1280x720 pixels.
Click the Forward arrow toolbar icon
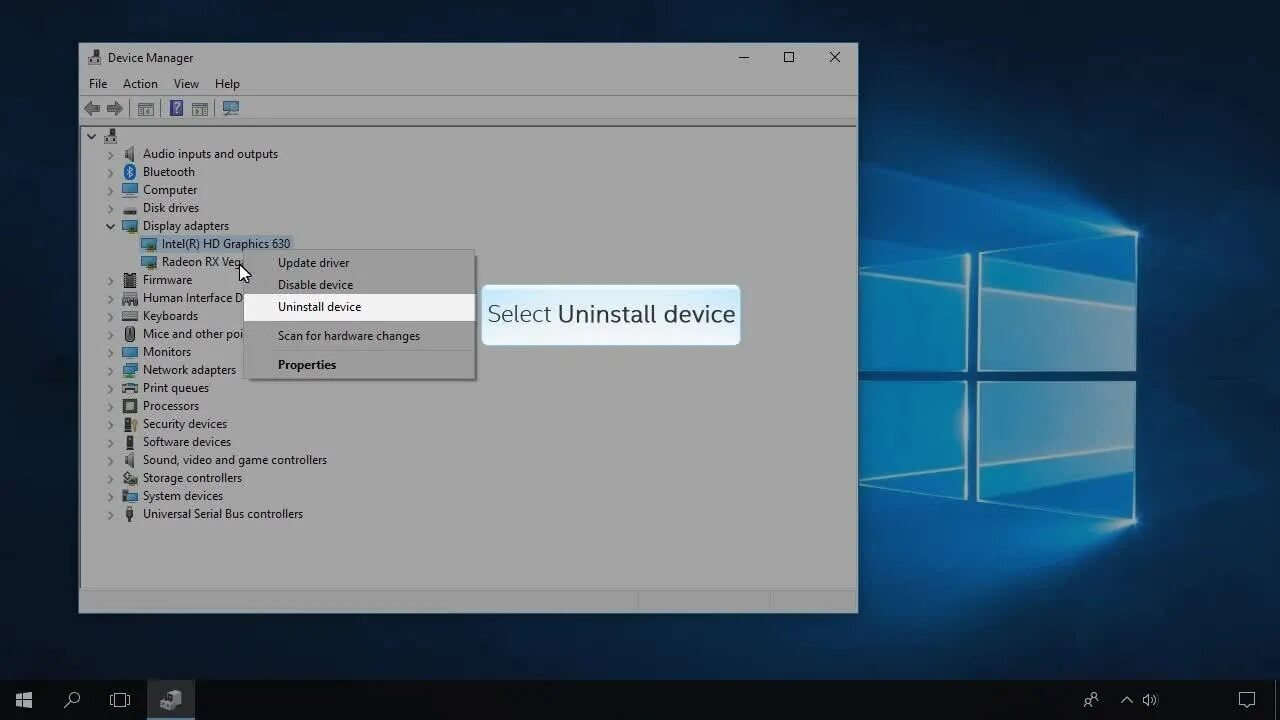(x=115, y=109)
